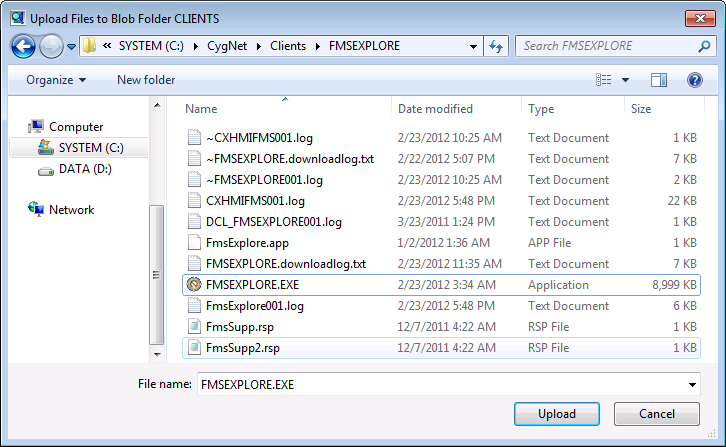This screenshot has width=726, height=447.
Task: Click the ~CXHMIFMS001.log document icon
Action: 194,138
